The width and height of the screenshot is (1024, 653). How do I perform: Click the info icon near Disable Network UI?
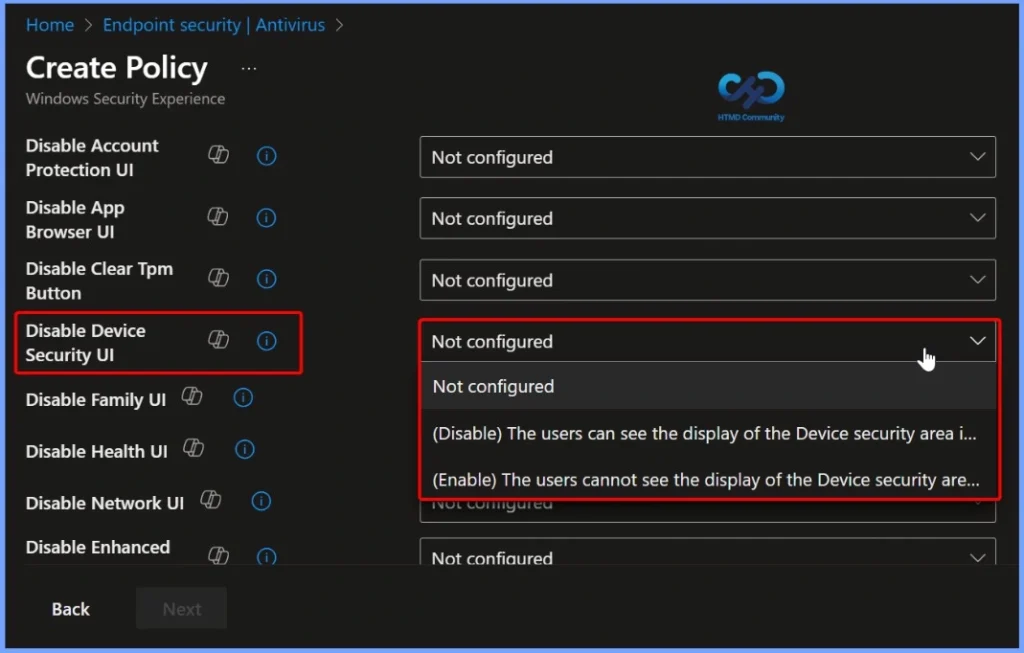click(261, 502)
